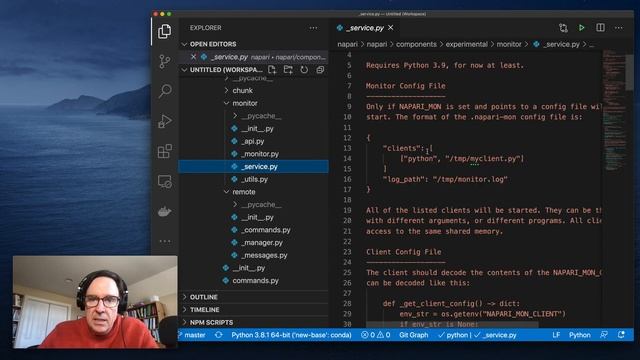Open Git Graph from status bar
This screenshot has height=360, width=640.
coord(413,335)
